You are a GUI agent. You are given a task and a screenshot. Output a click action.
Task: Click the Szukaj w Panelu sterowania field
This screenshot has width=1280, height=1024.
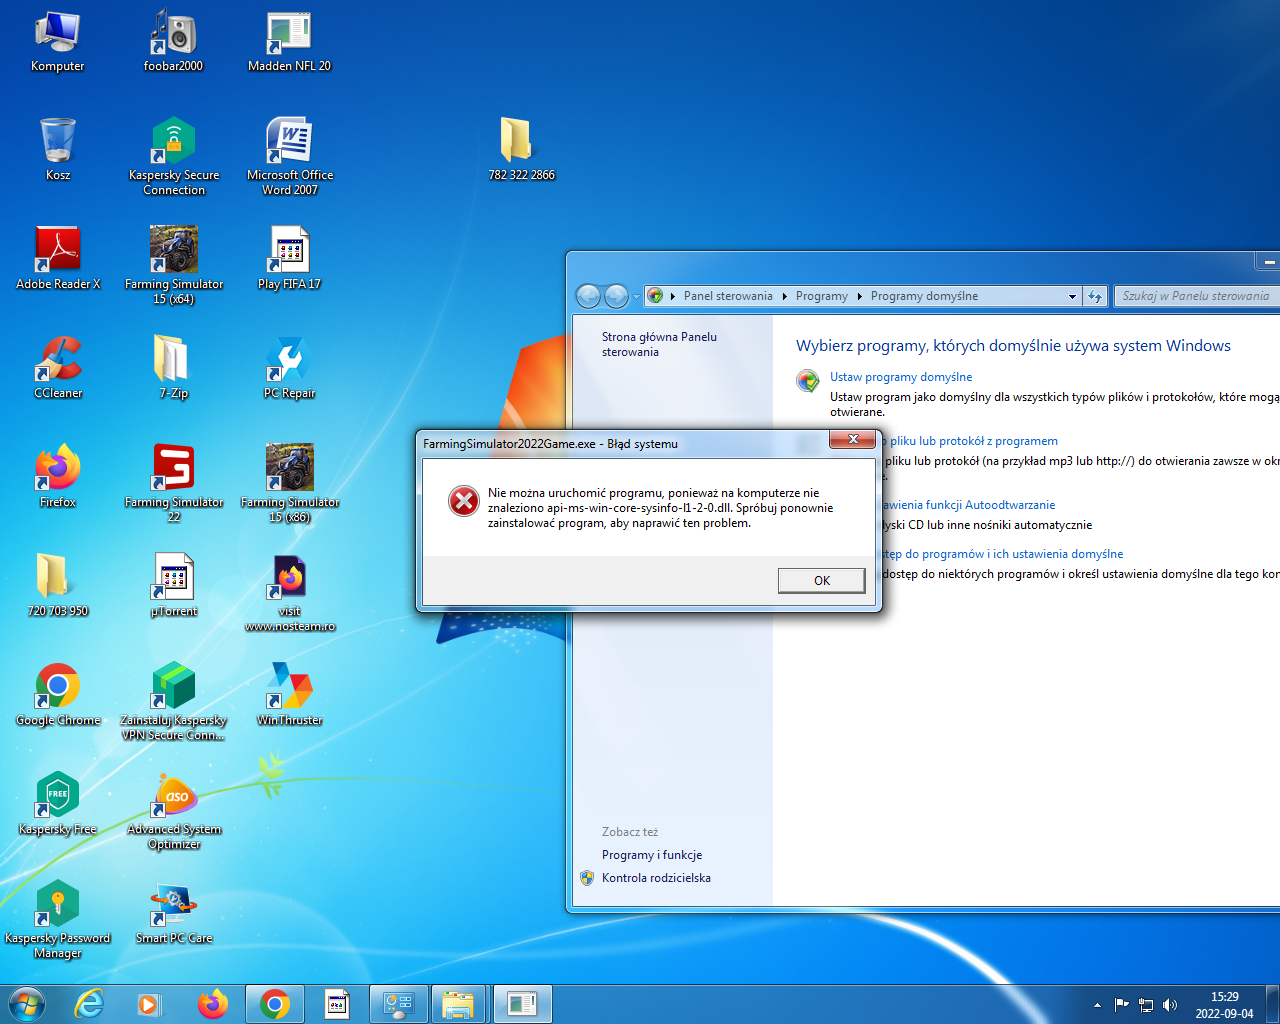(x=1196, y=296)
